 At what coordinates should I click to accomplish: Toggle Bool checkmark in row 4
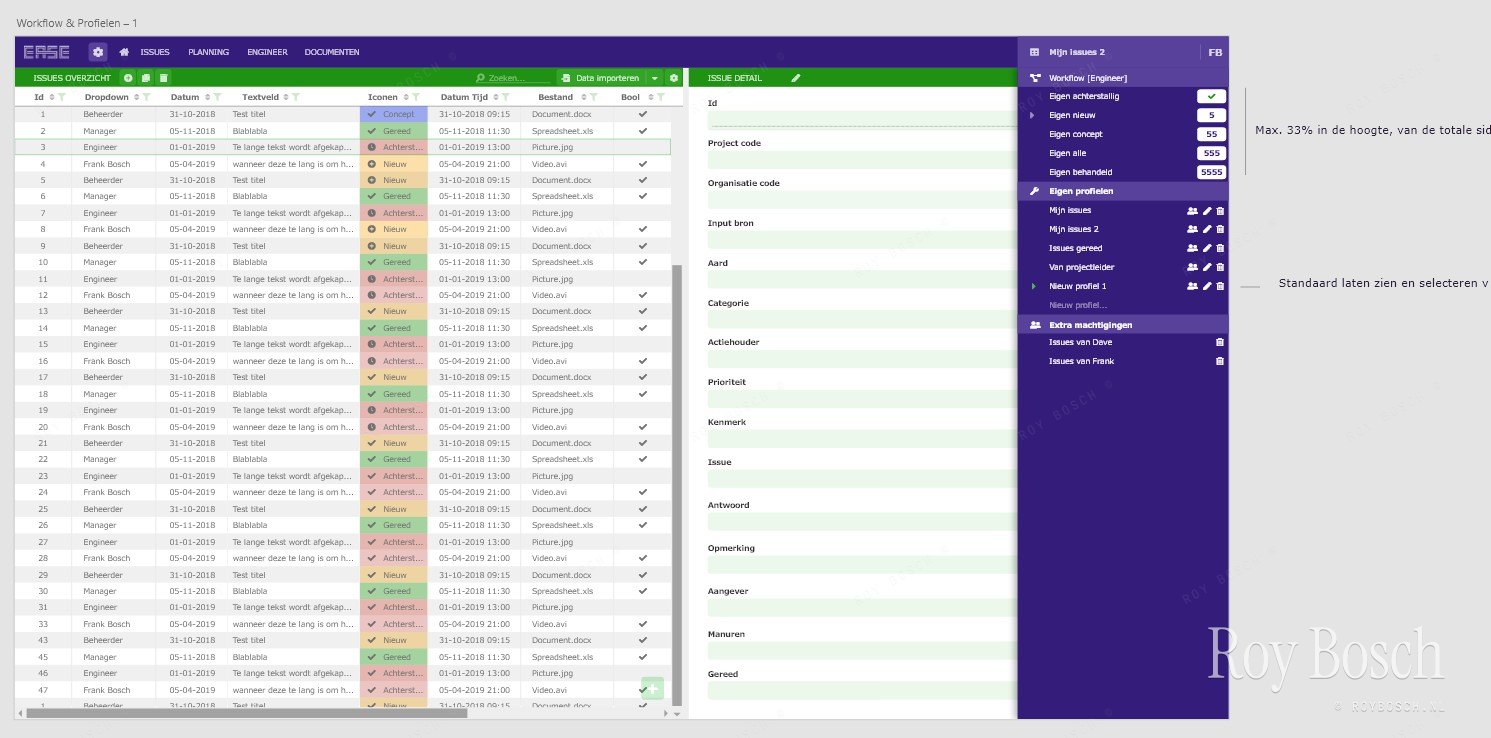643,163
